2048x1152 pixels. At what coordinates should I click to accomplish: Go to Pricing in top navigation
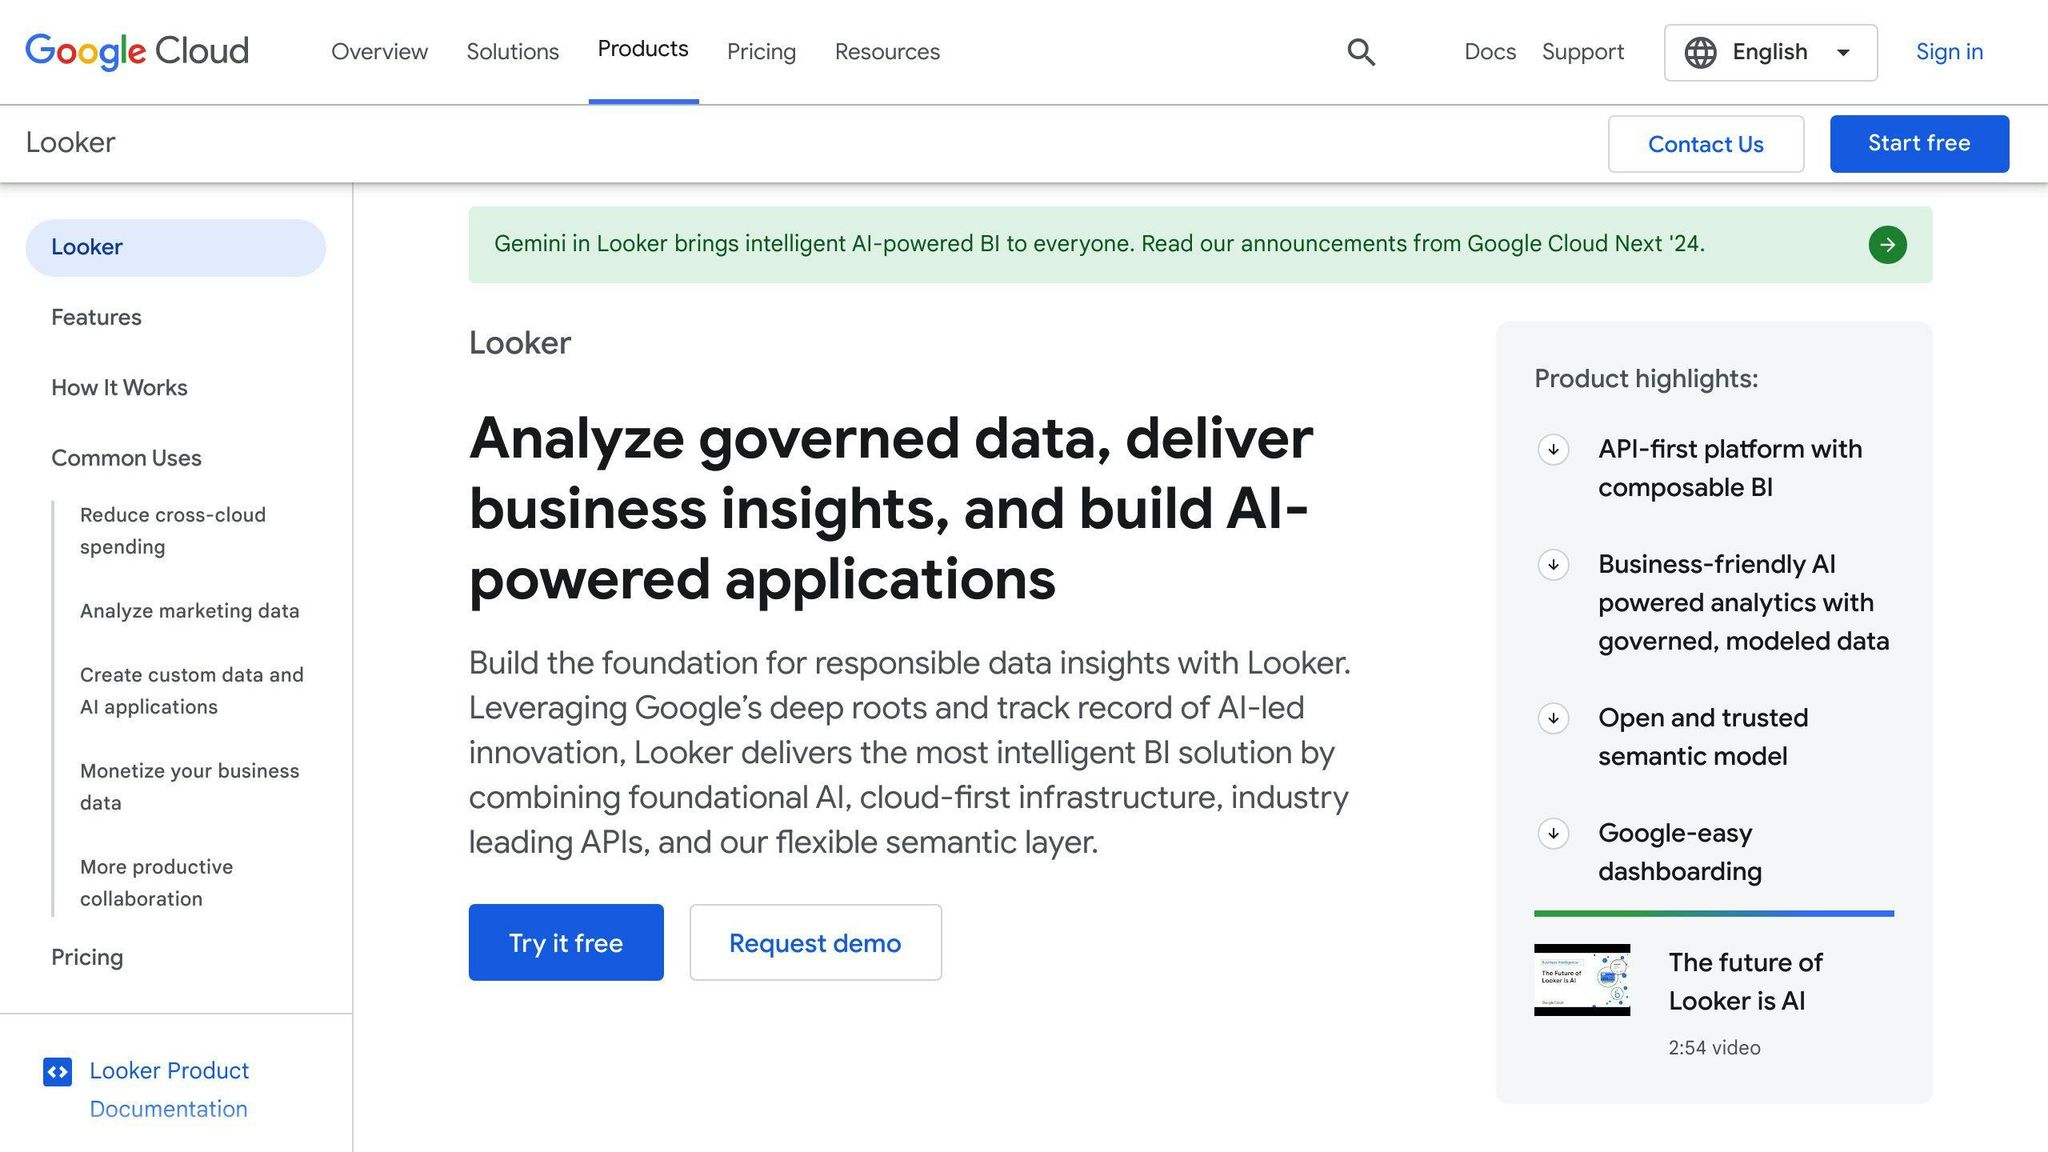point(761,52)
